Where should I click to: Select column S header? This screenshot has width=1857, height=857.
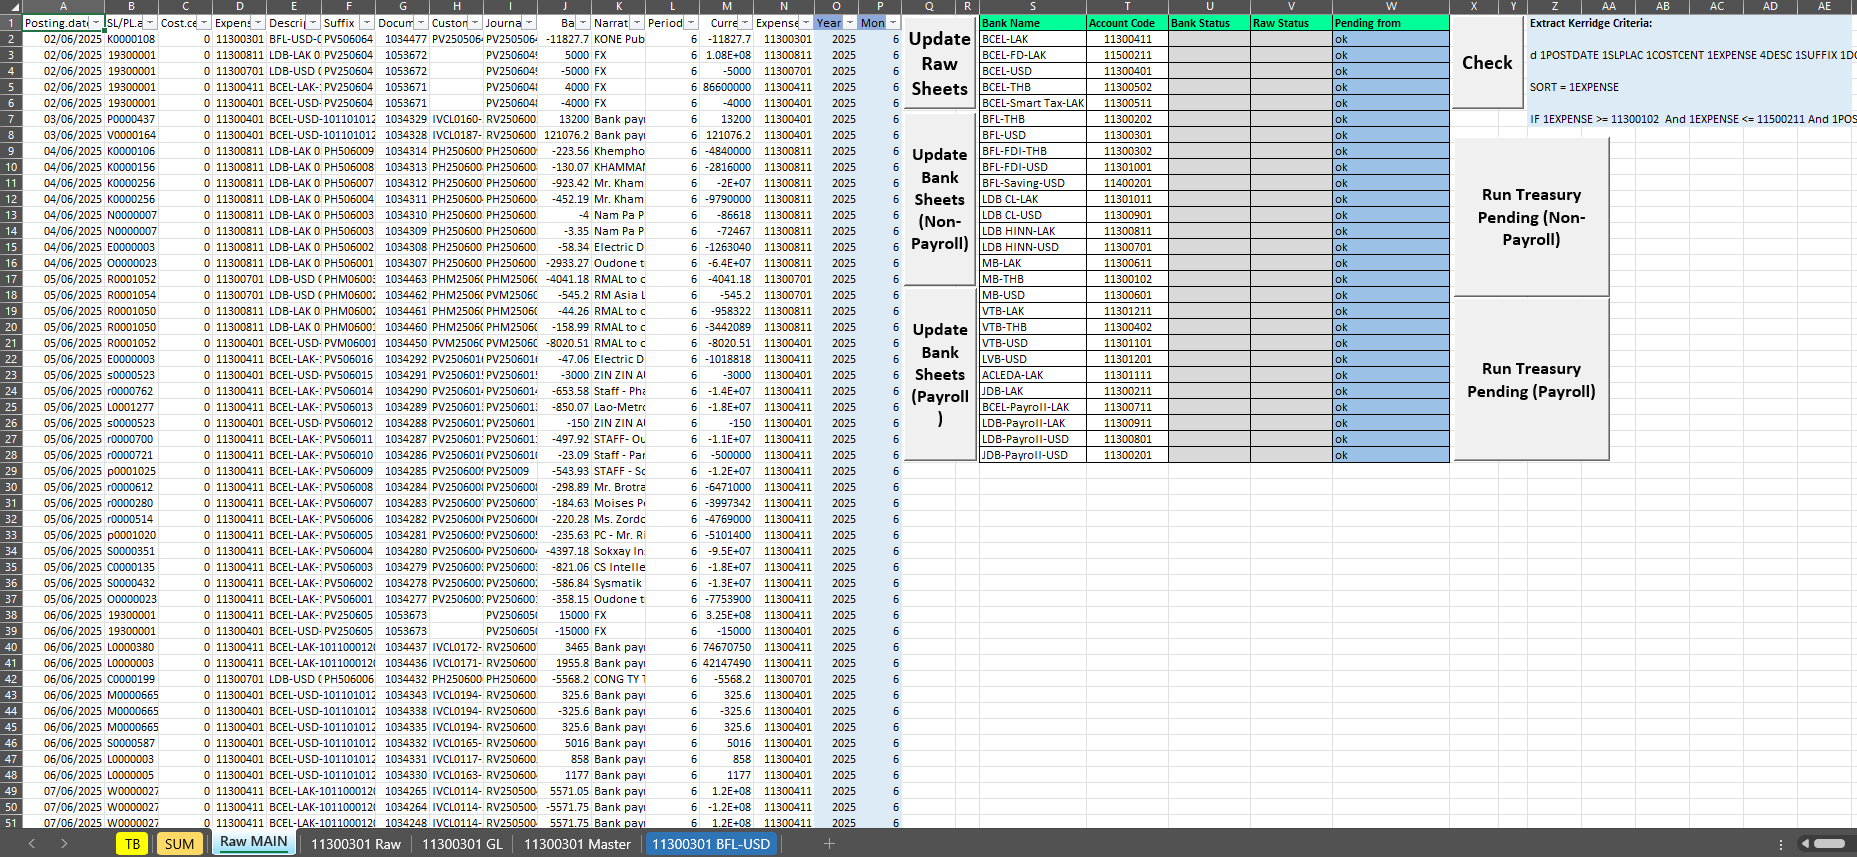click(x=1032, y=6)
